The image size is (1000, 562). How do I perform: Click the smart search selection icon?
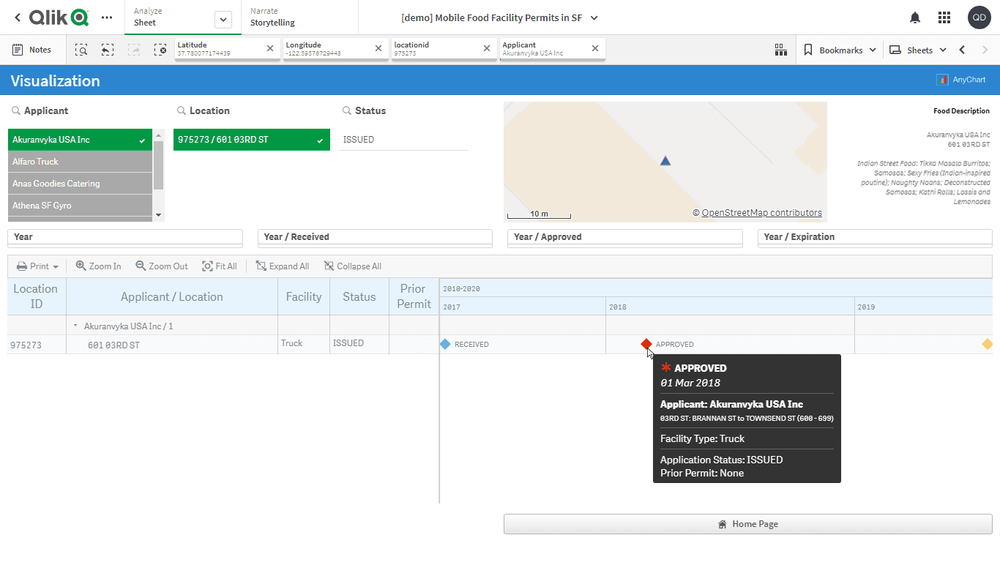81,50
